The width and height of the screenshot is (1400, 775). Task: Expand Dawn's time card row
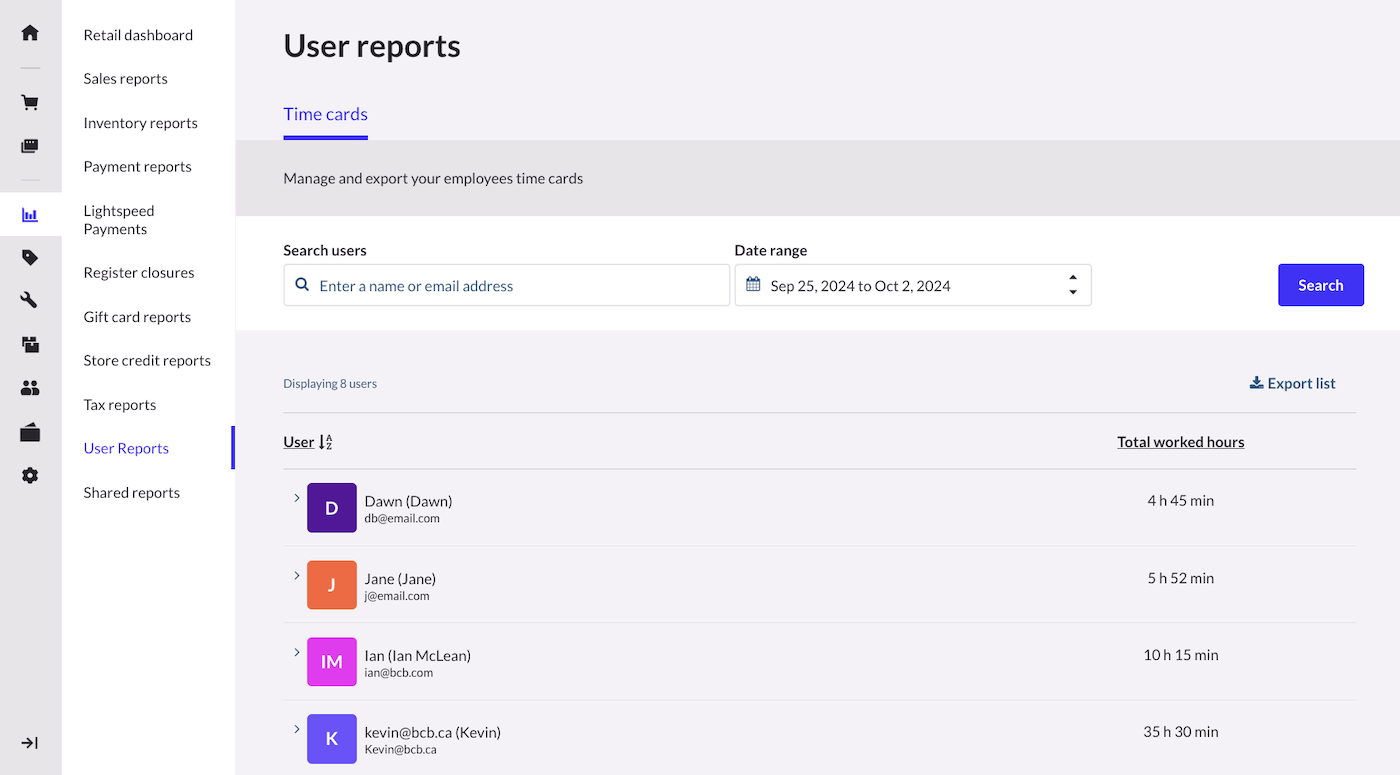[x=297, y=497]
